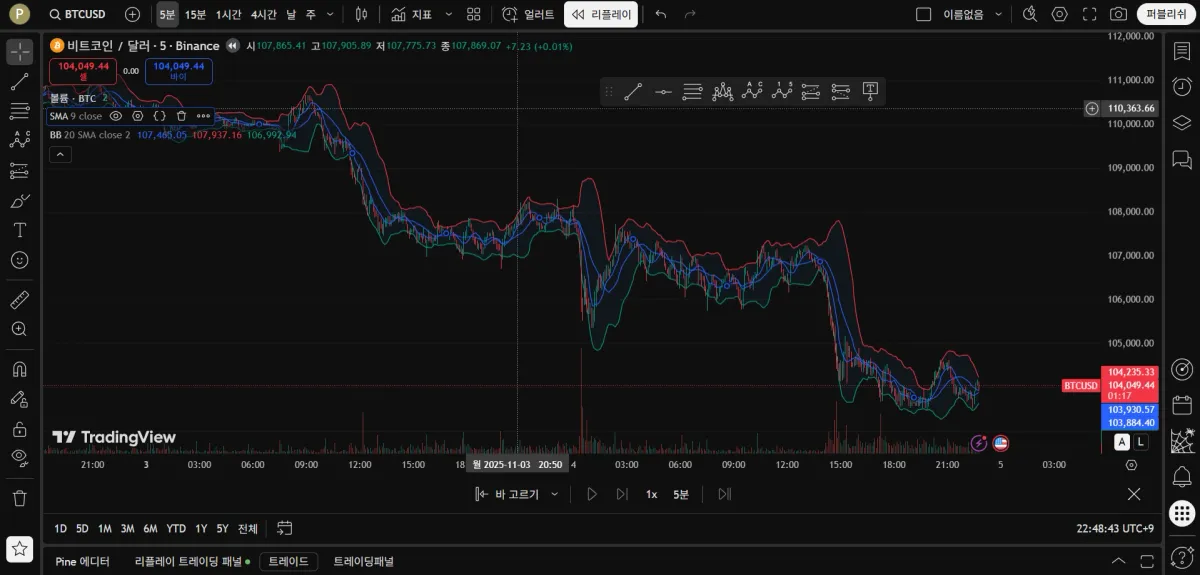Open the Layout setup grid icon
The height and width of the screenshot is (575, 1200).
(474, 14)
